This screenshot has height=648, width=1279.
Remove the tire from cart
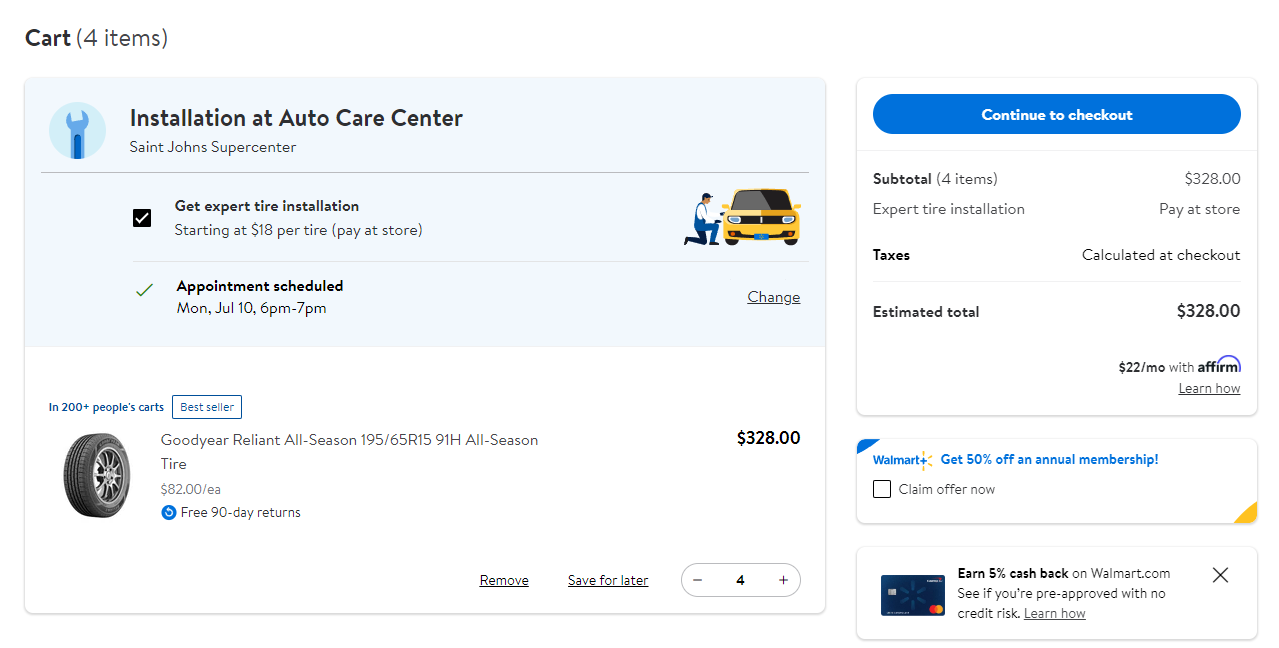pyautogui.click(x=503, y=580)
